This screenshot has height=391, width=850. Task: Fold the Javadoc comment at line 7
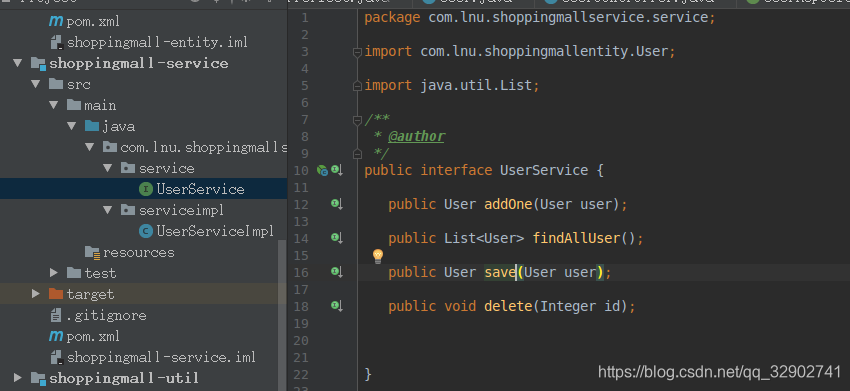click(x=357, y=119)
